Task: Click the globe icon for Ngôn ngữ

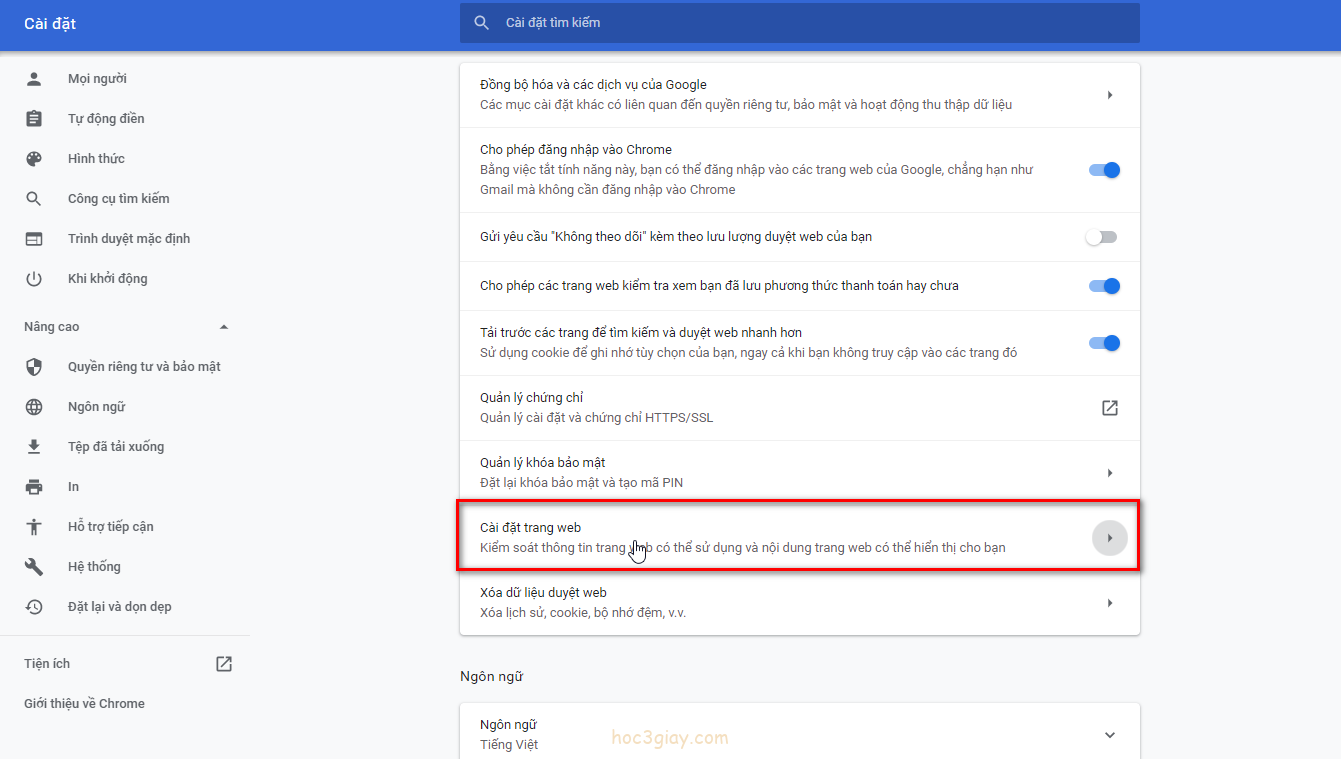Action: point(34,407)
